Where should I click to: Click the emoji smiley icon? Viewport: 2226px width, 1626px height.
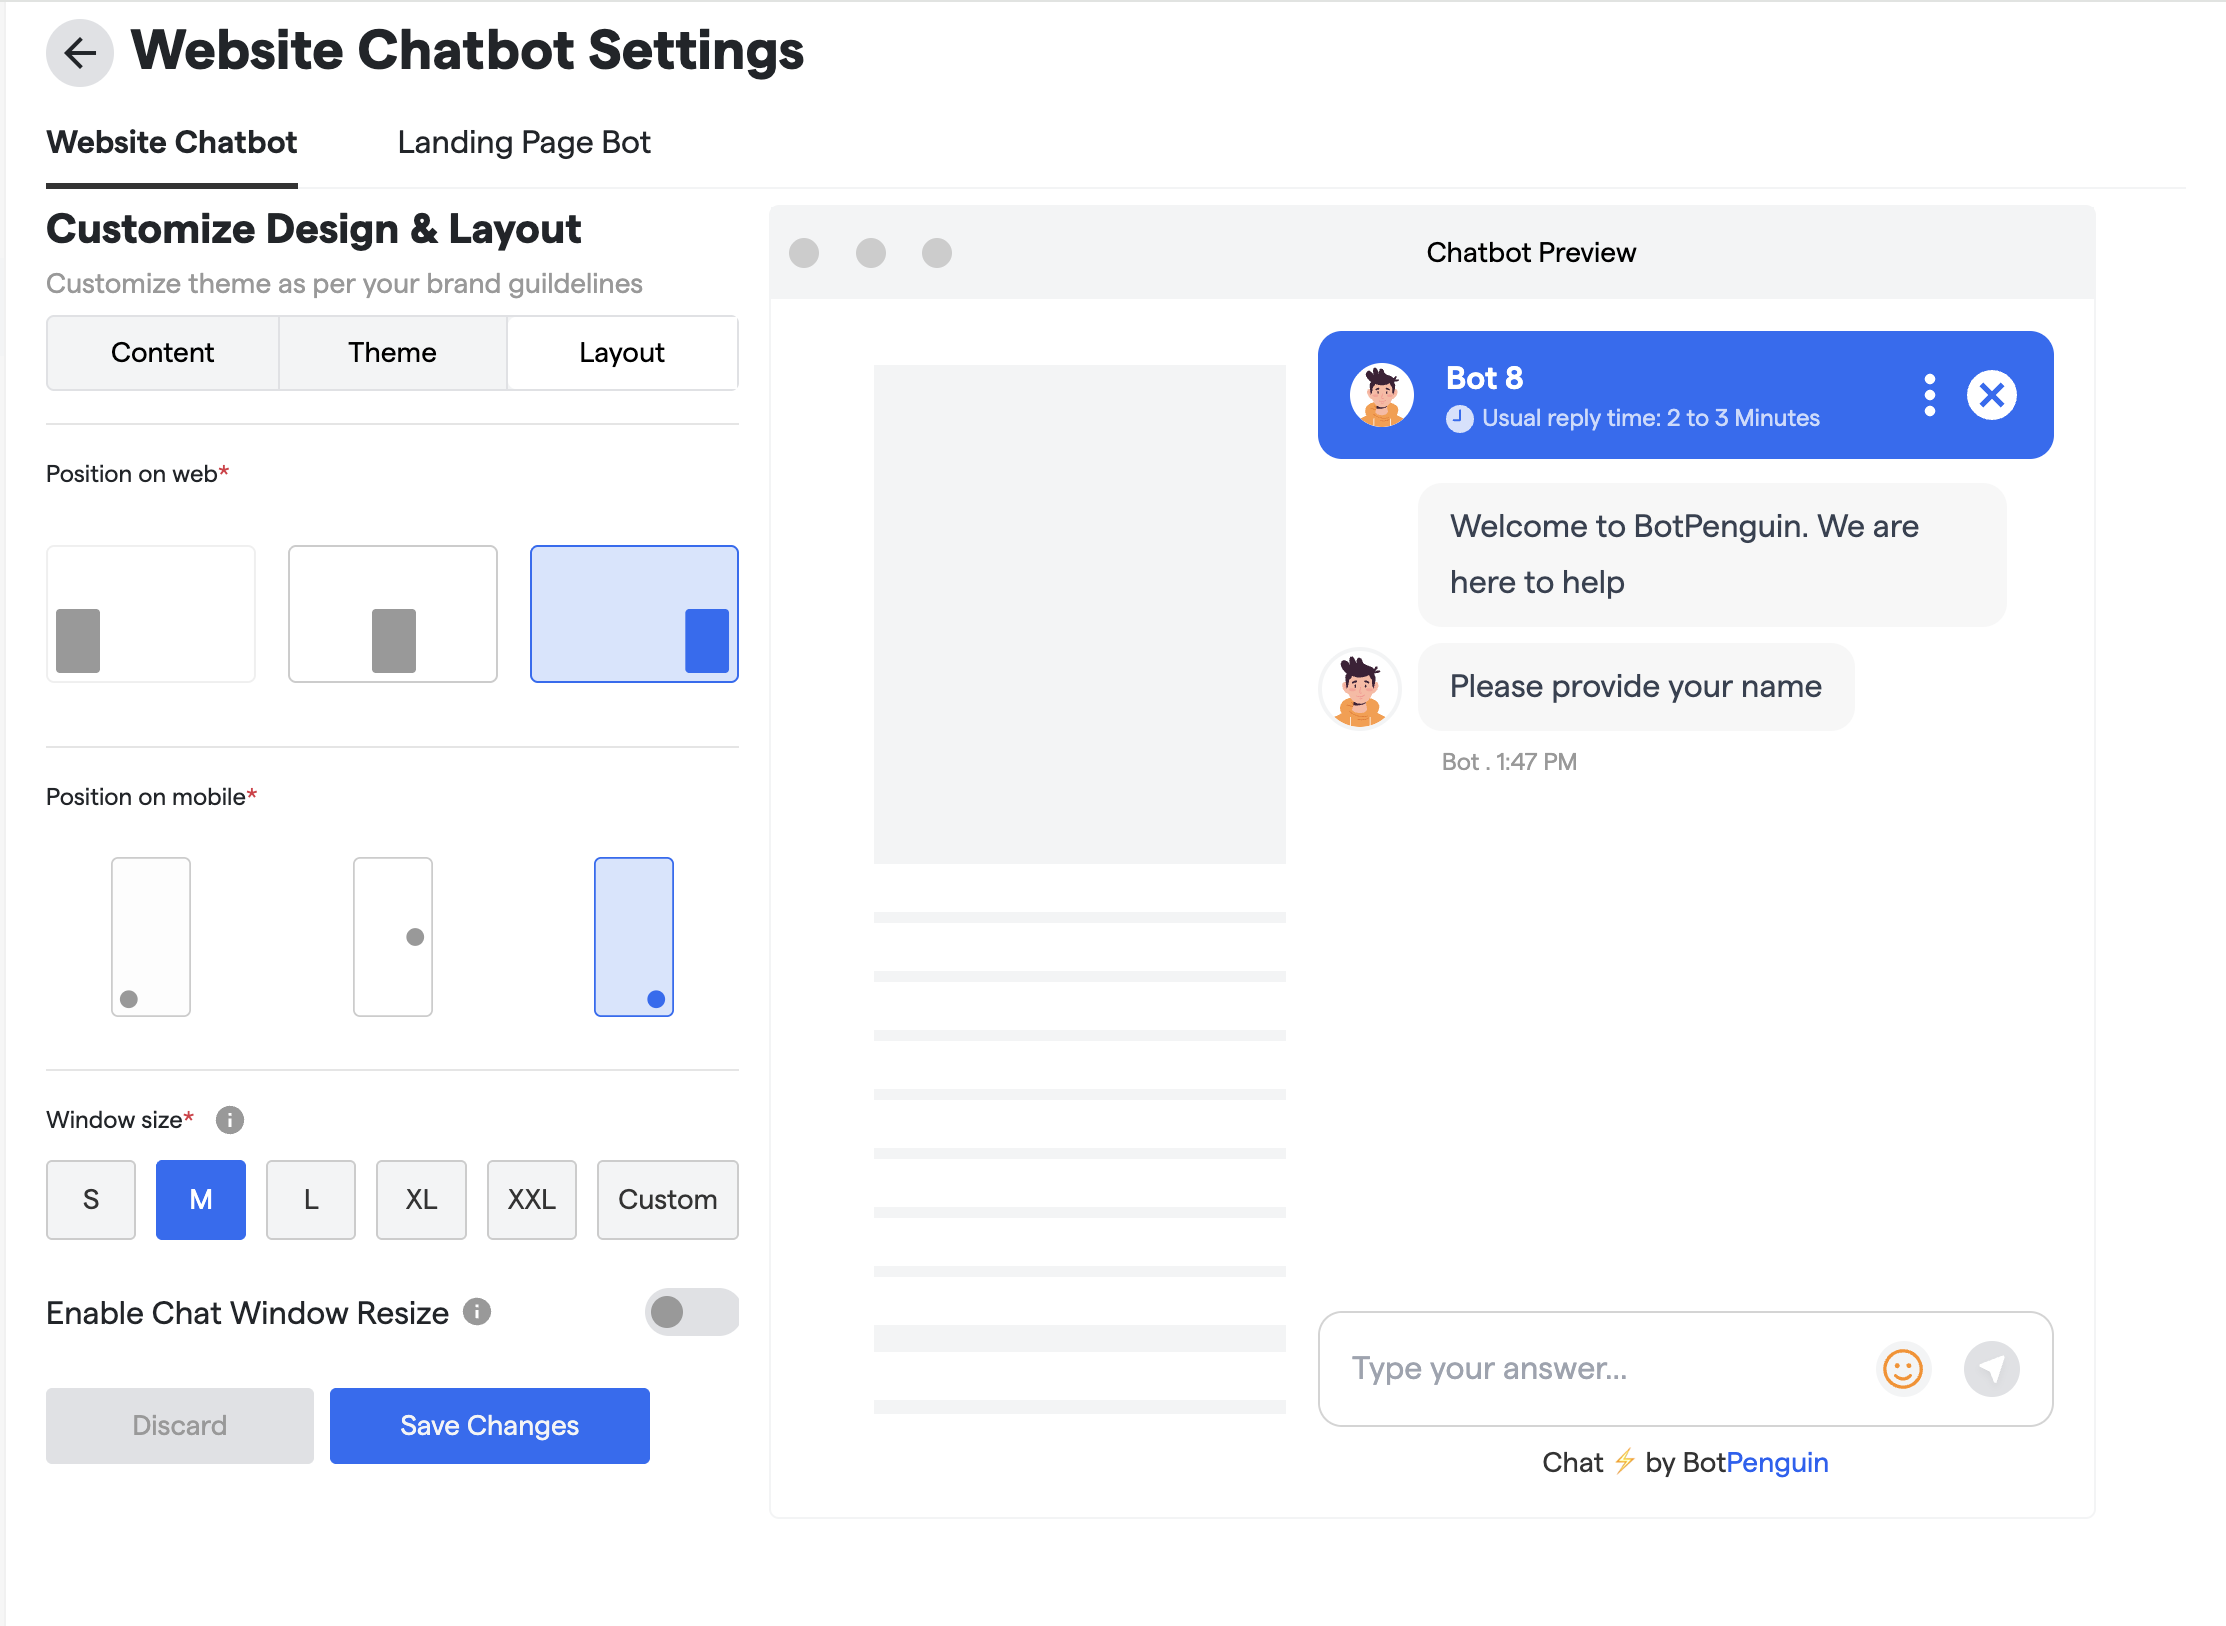pyautogui.click(x=1902, y=1369)
